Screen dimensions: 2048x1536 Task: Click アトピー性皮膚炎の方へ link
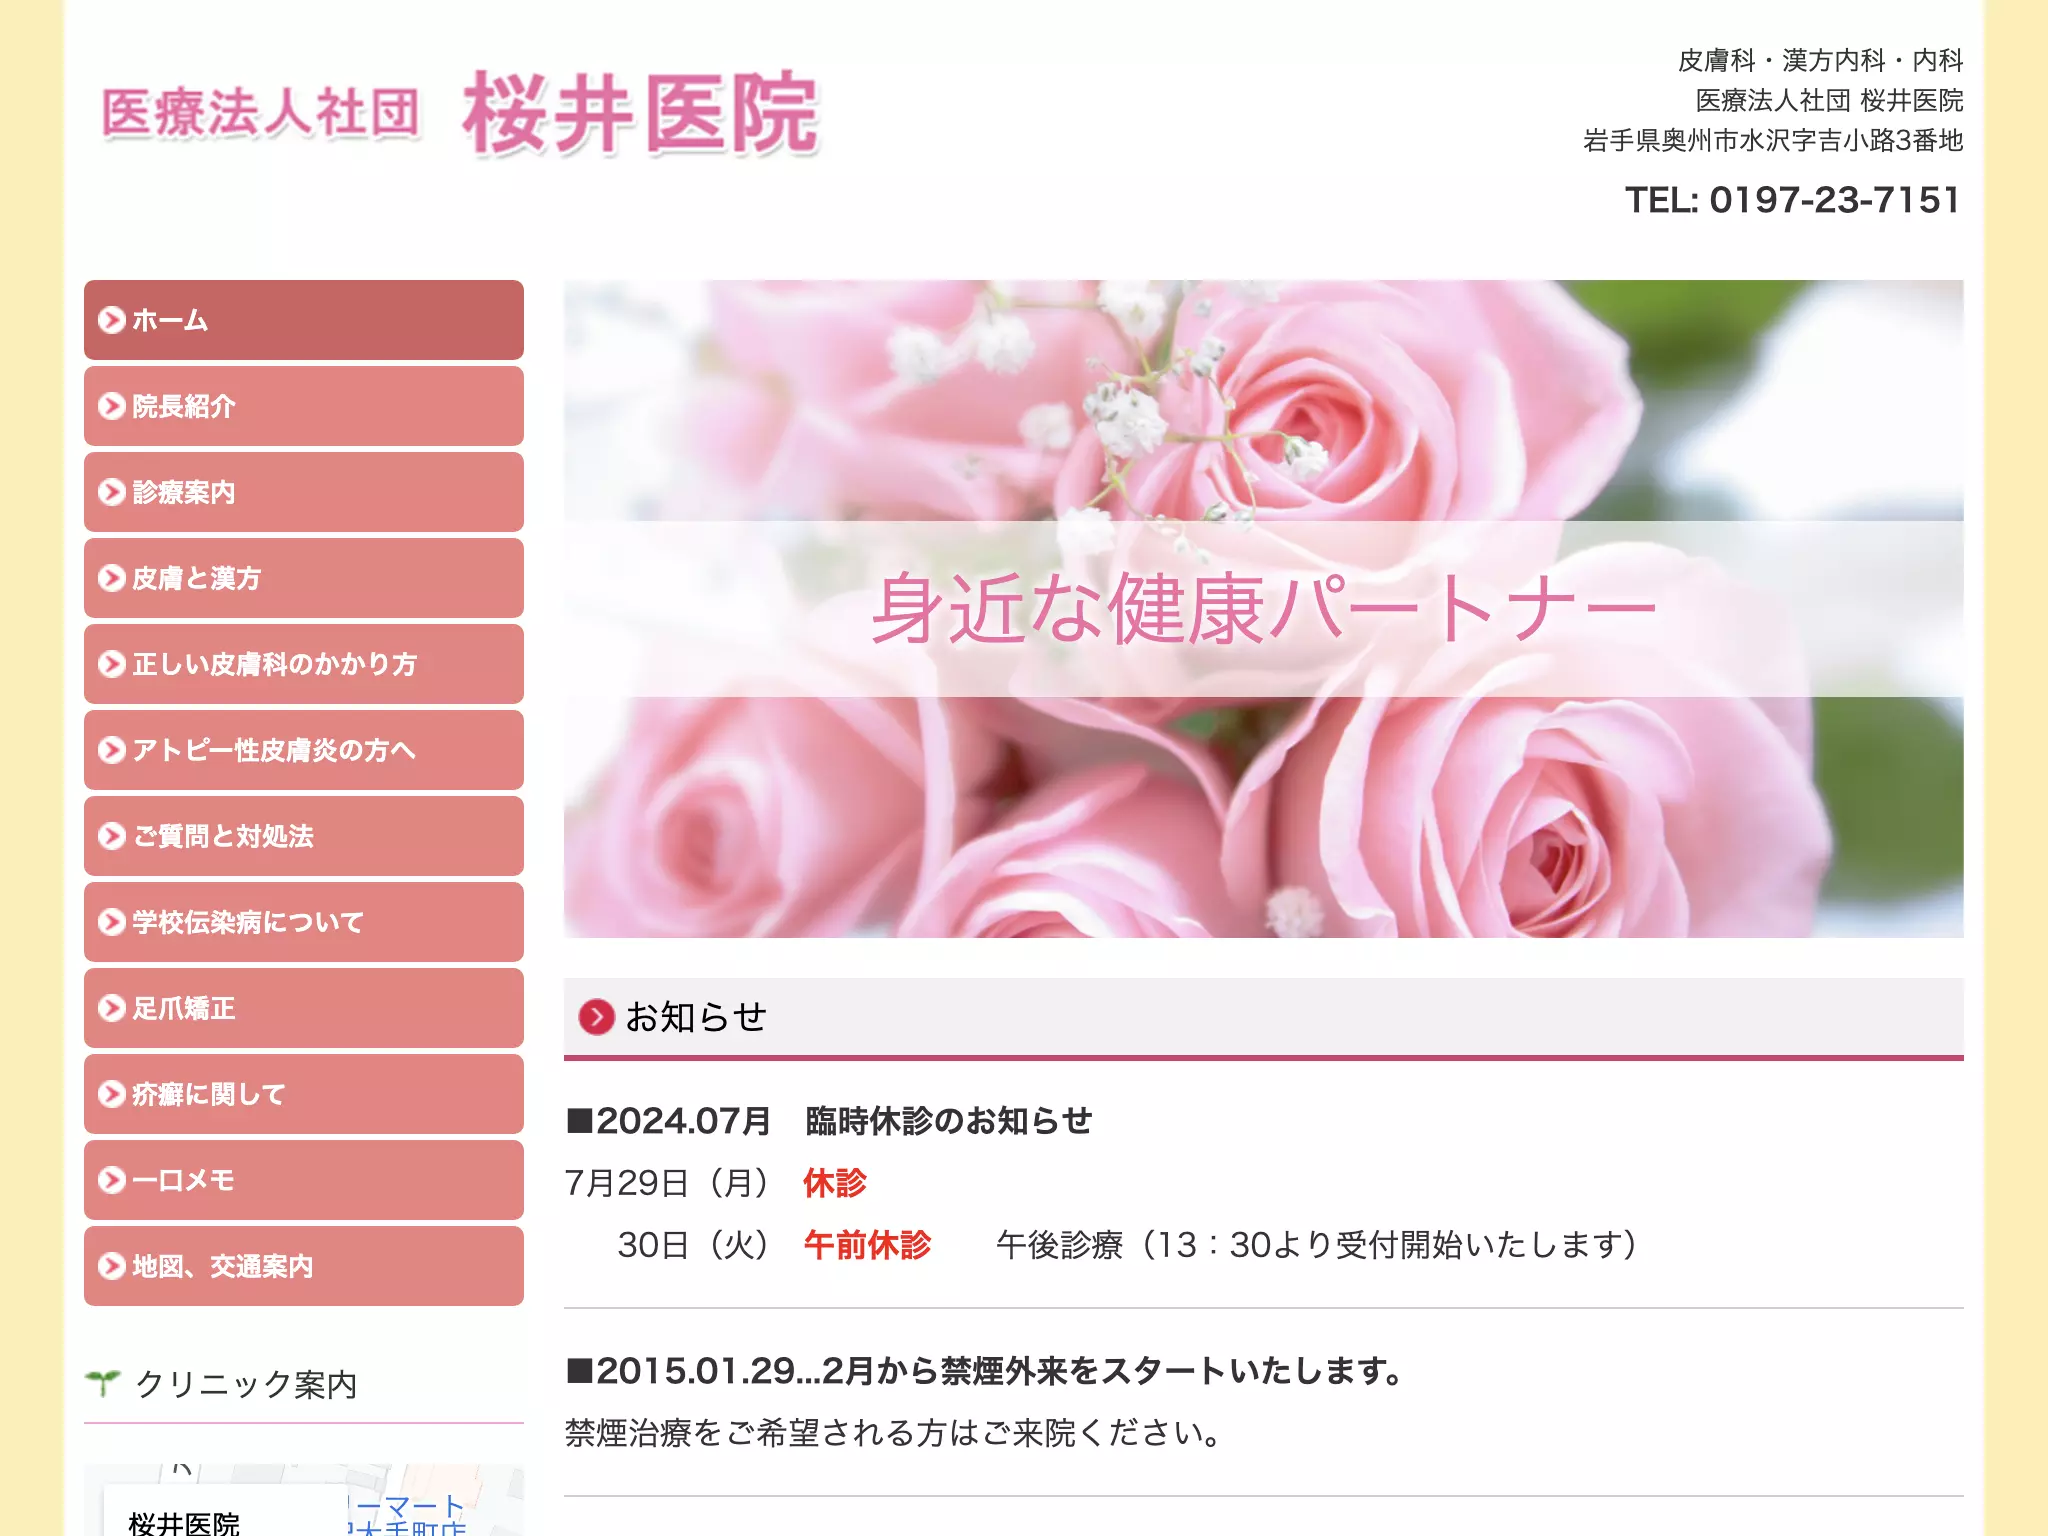304,750
